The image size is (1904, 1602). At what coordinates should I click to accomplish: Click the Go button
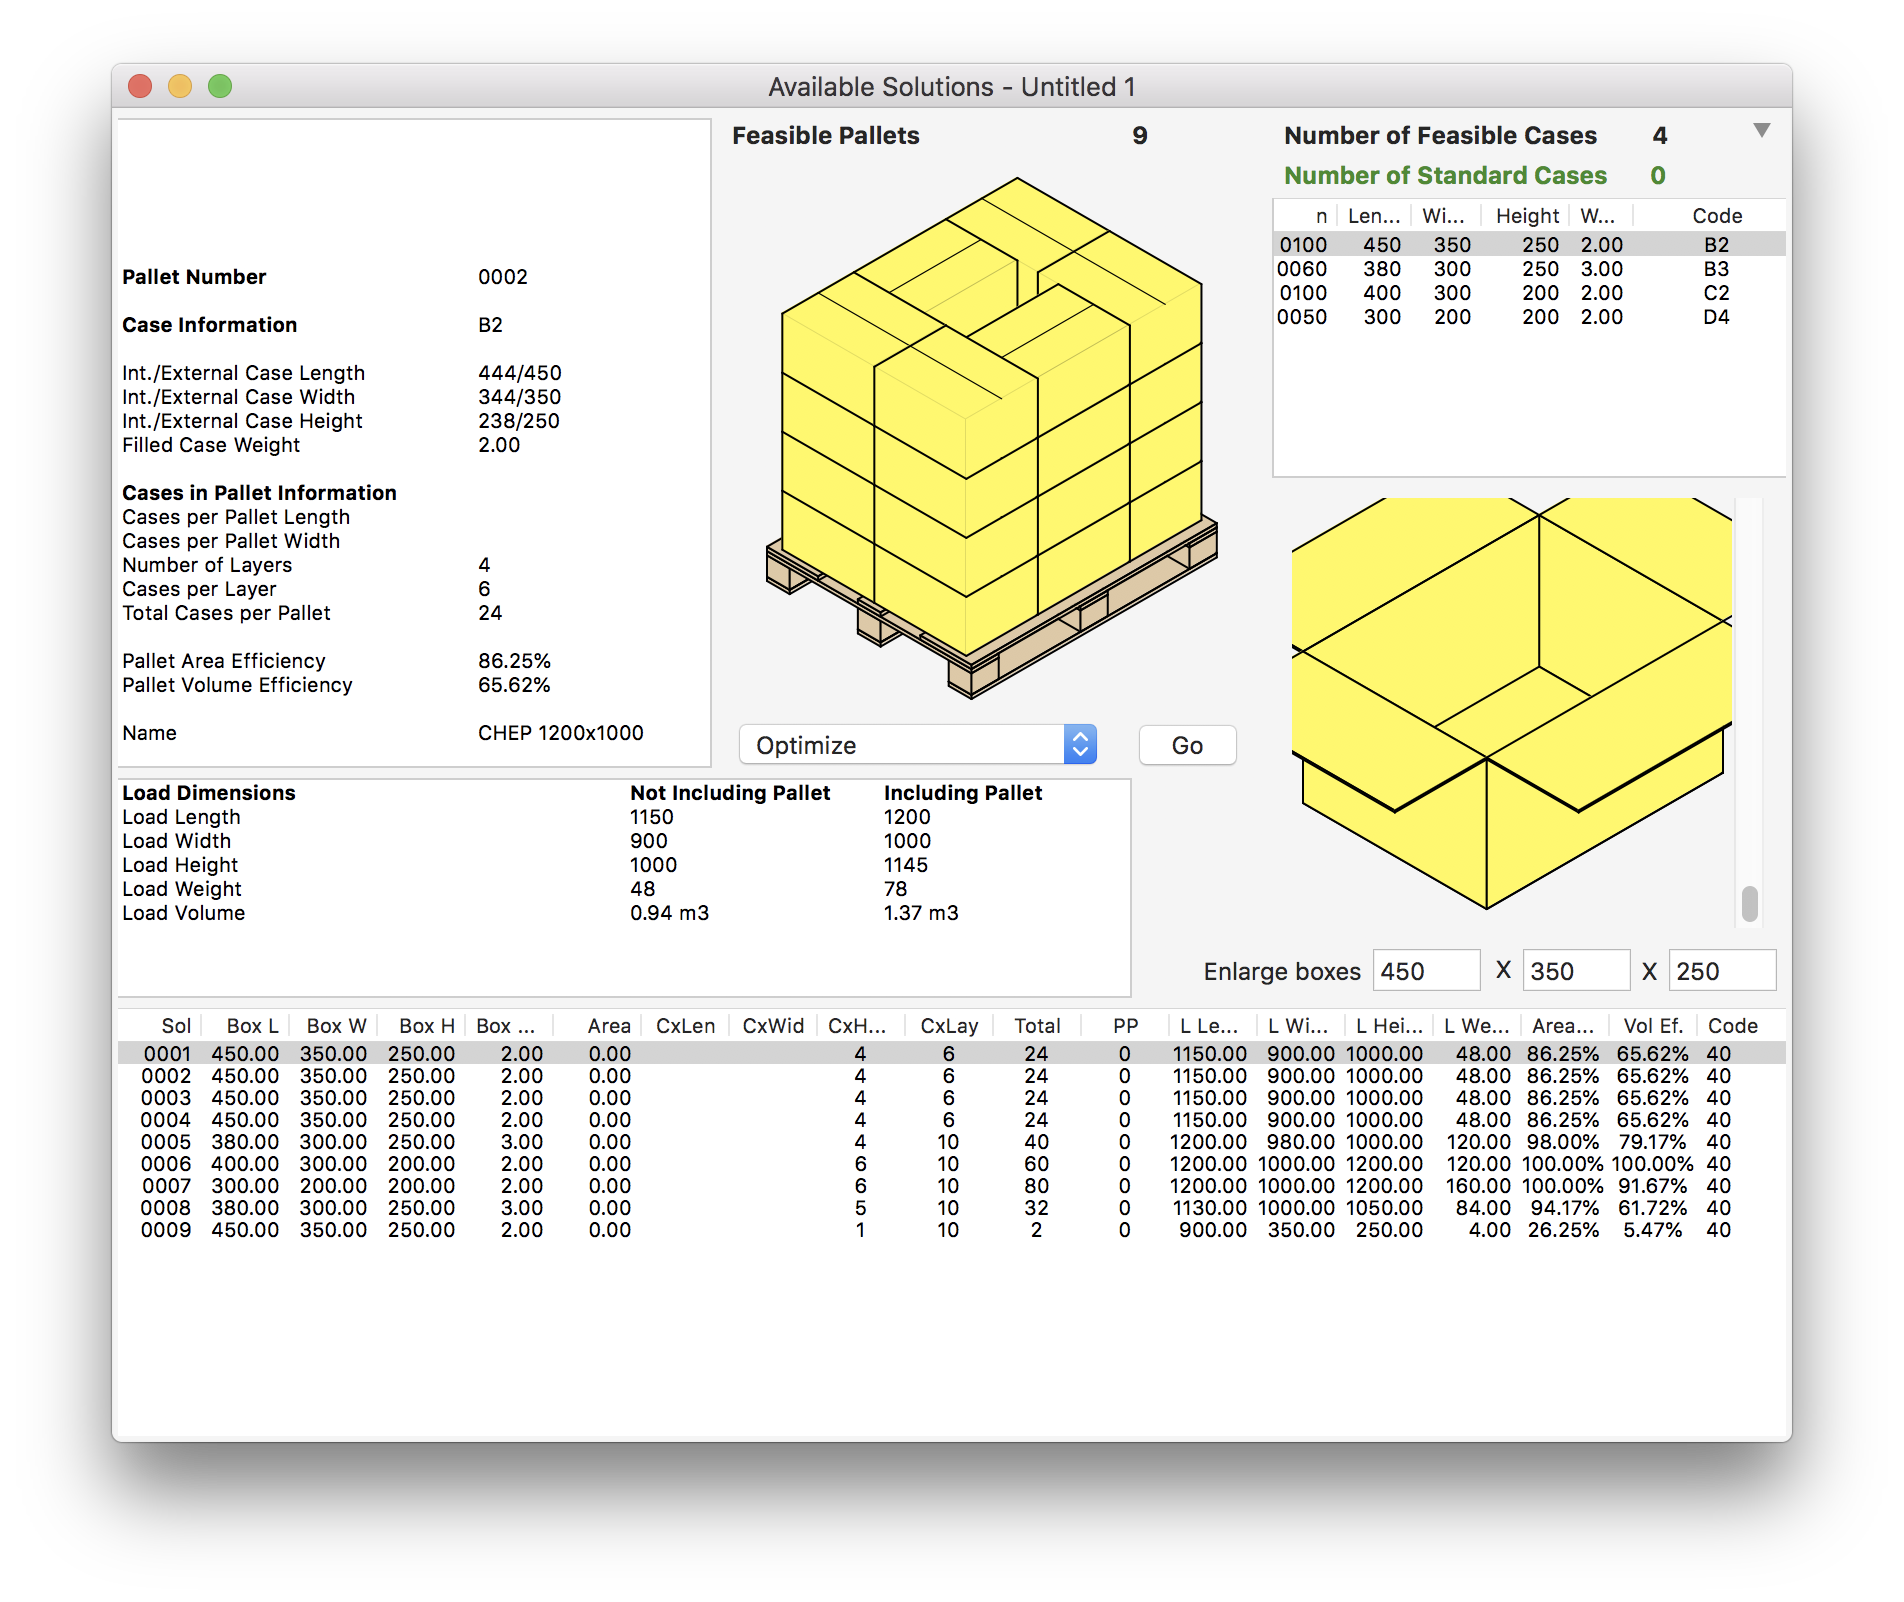point(1187,745)
